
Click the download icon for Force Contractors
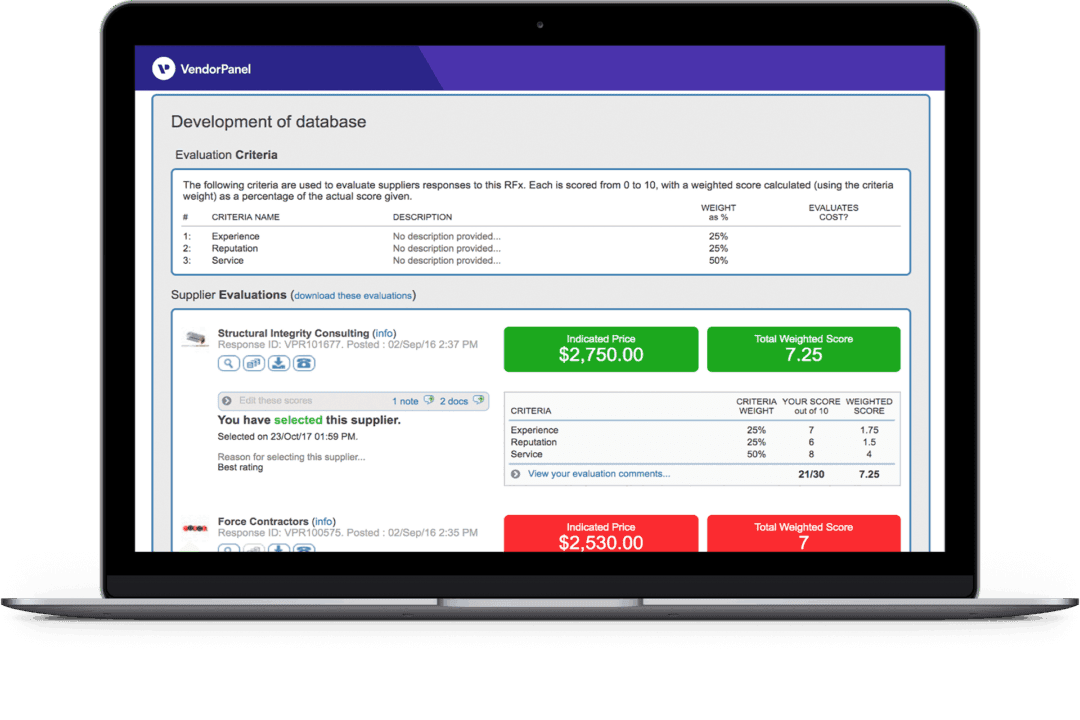click(x=278, y=549)
